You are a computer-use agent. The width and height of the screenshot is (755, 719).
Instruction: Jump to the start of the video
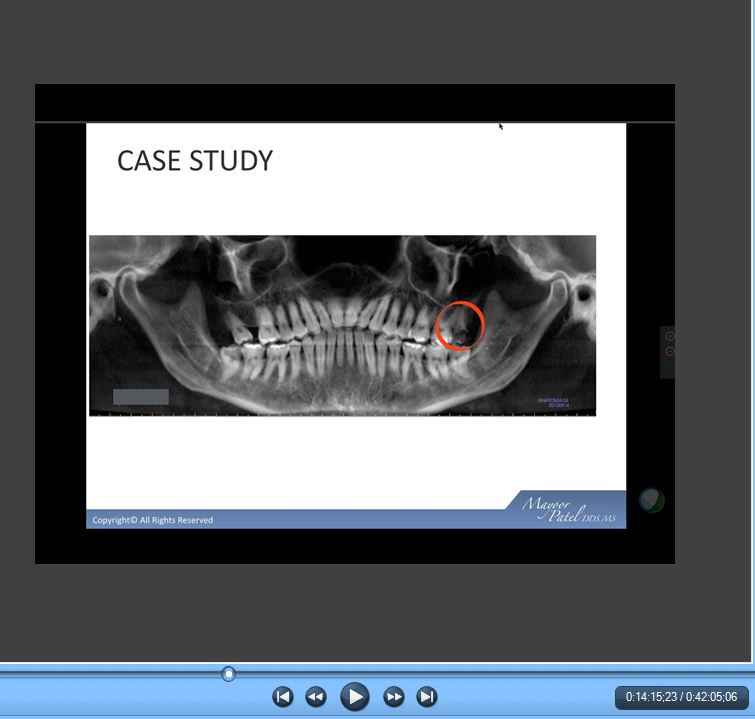(283, 697)
